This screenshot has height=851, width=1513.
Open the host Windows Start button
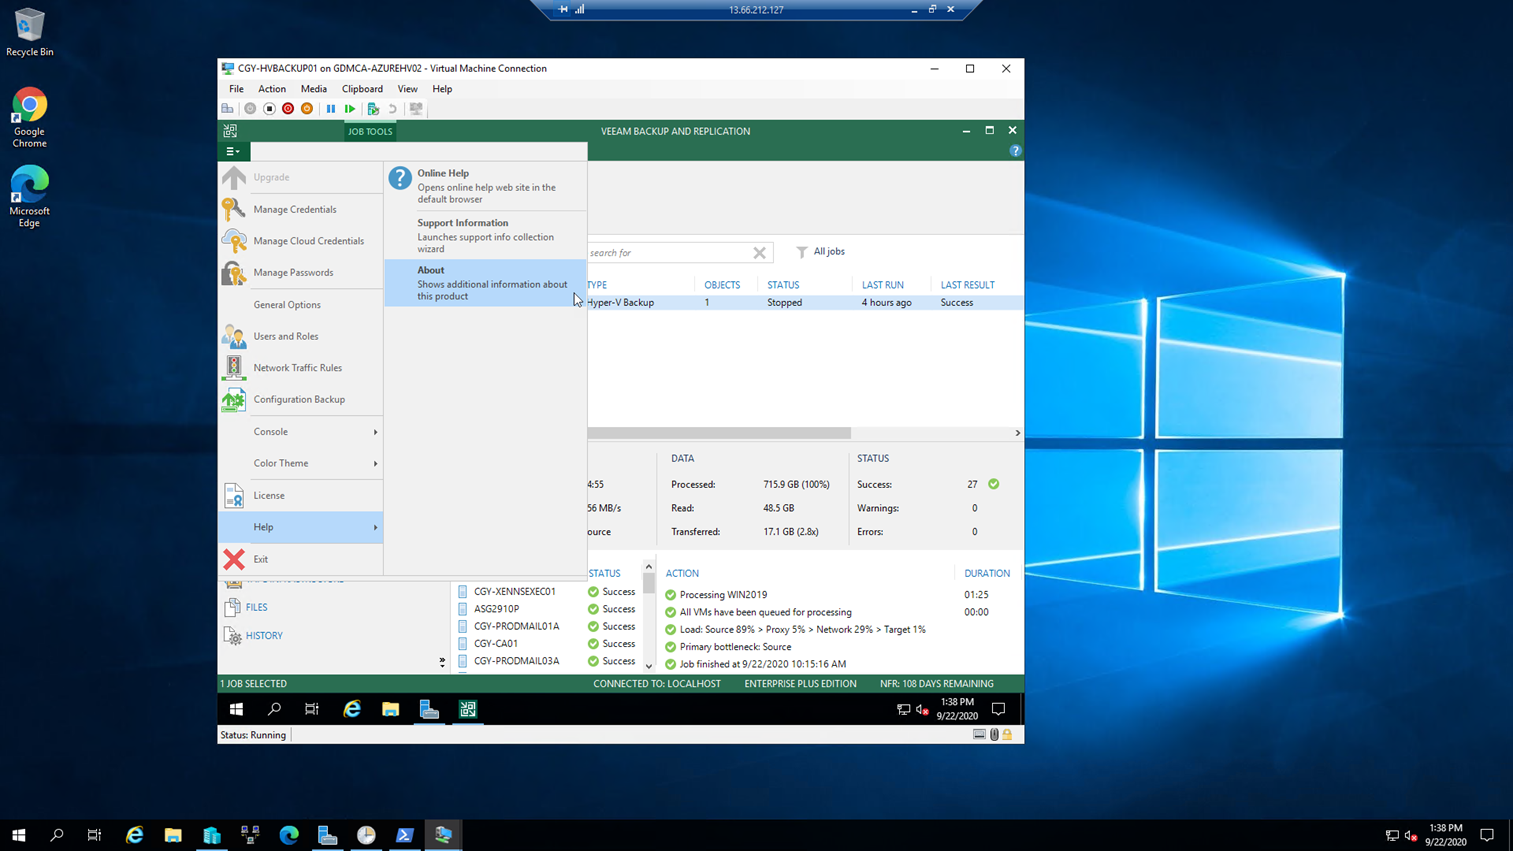pos(18,835)
